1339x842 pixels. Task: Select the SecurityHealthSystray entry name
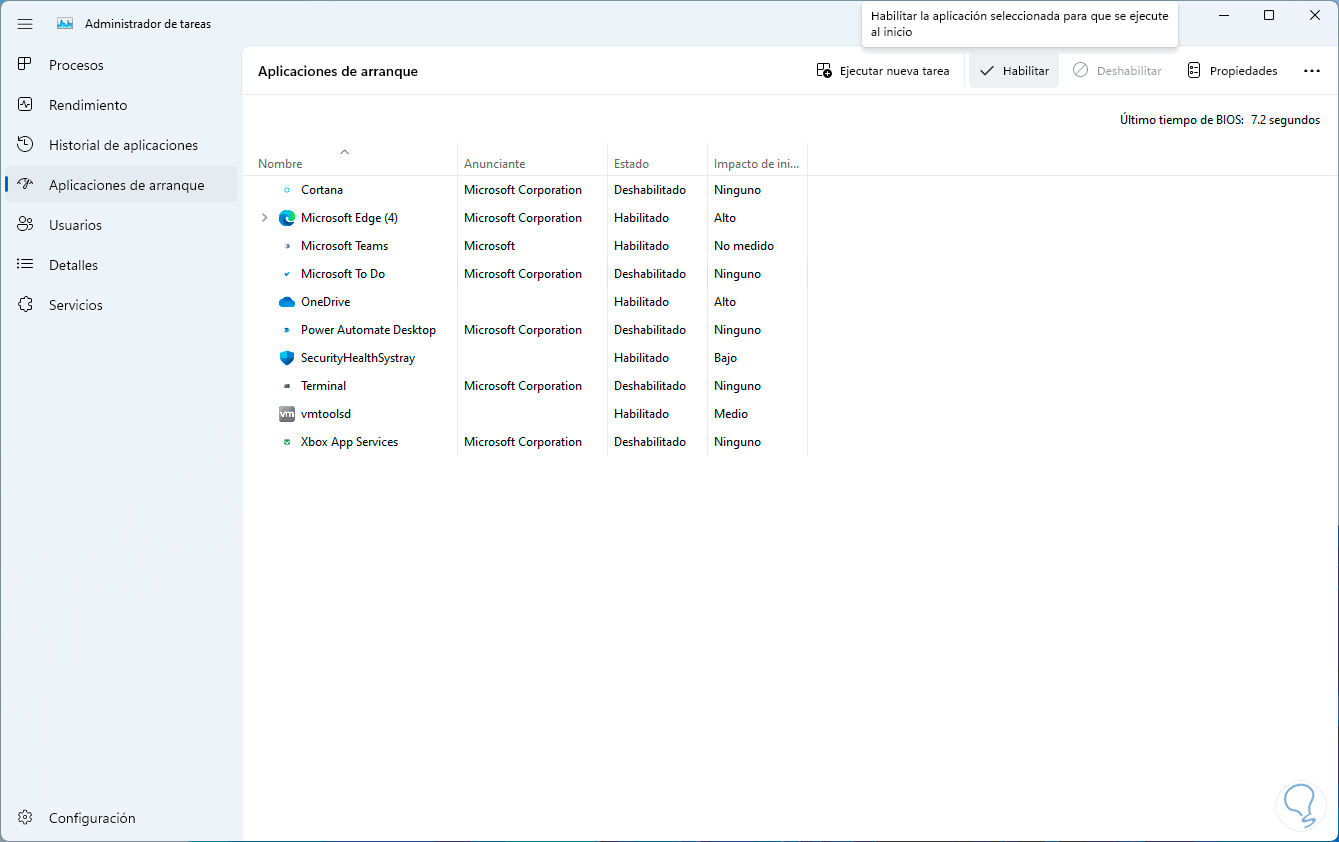358,358
